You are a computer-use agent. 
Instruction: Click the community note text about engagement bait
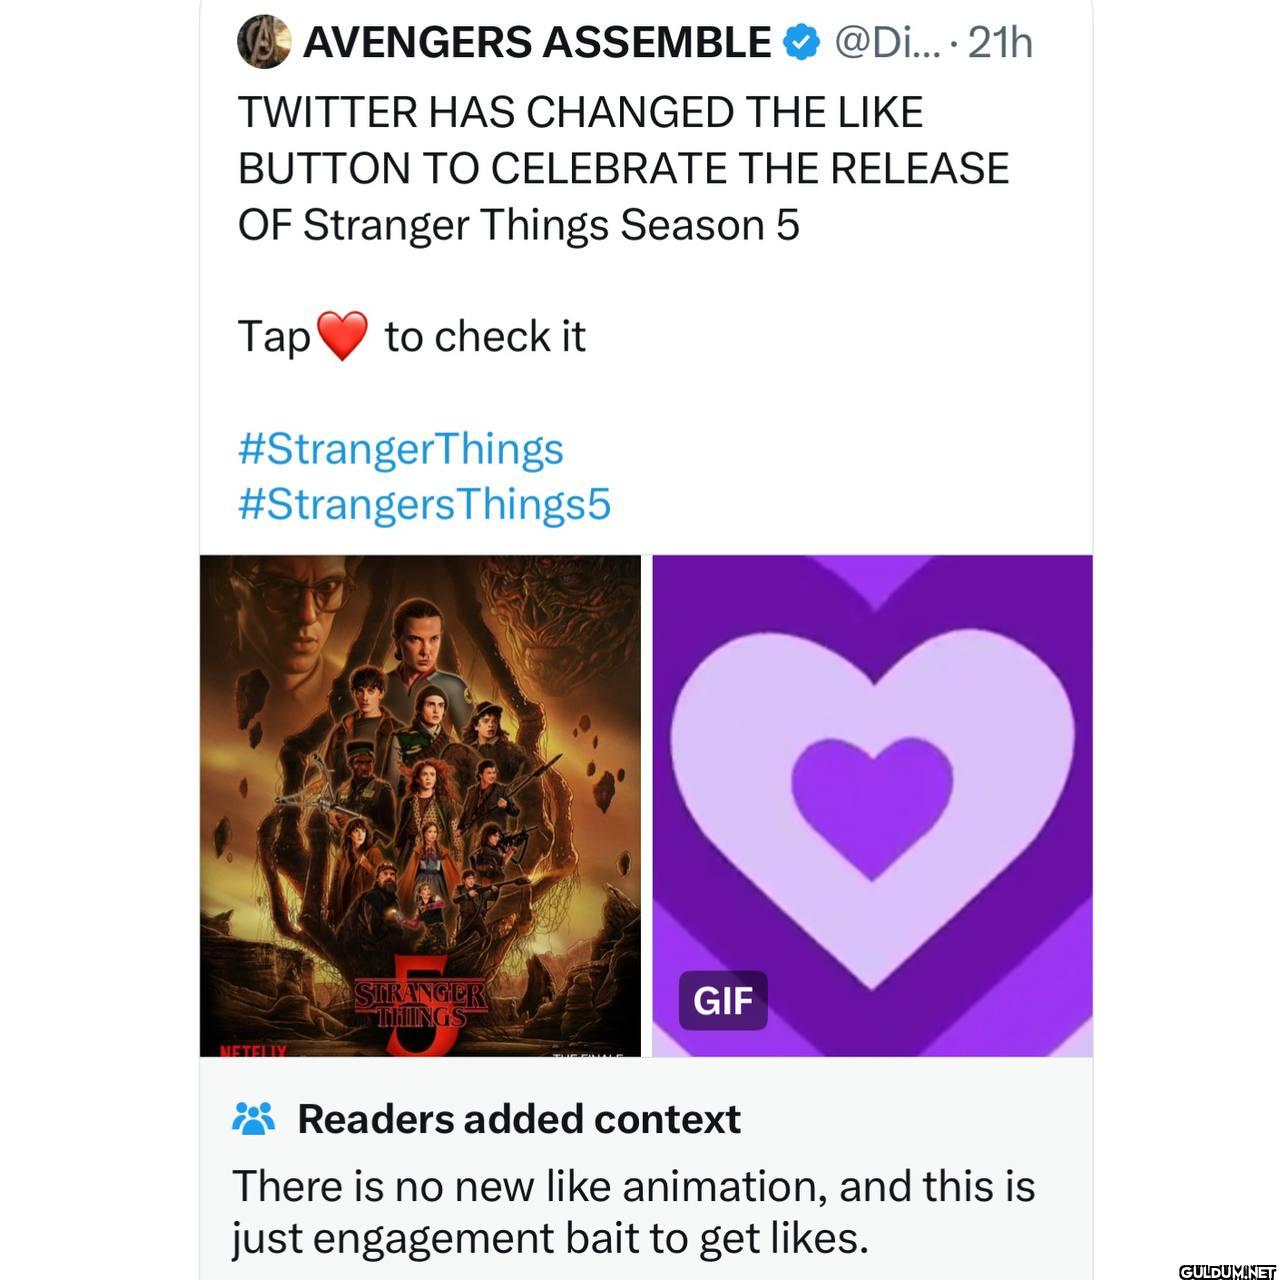point(633,1212)
